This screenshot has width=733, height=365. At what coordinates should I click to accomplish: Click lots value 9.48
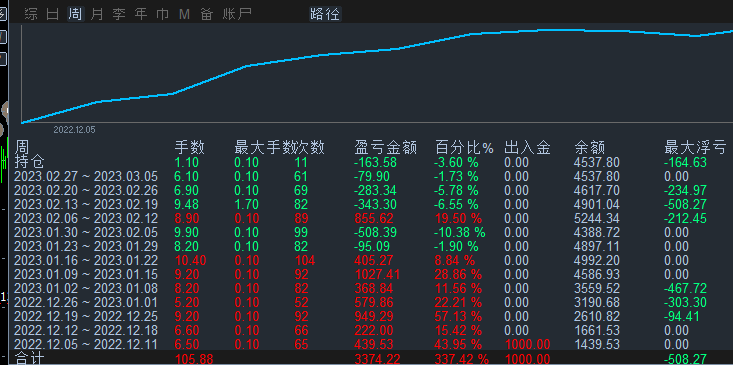pyautogui.click(x=187, y=204)
